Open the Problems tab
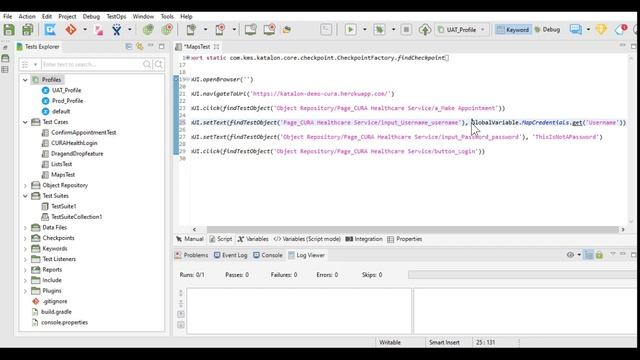640x360 pixels. [191, 255]
